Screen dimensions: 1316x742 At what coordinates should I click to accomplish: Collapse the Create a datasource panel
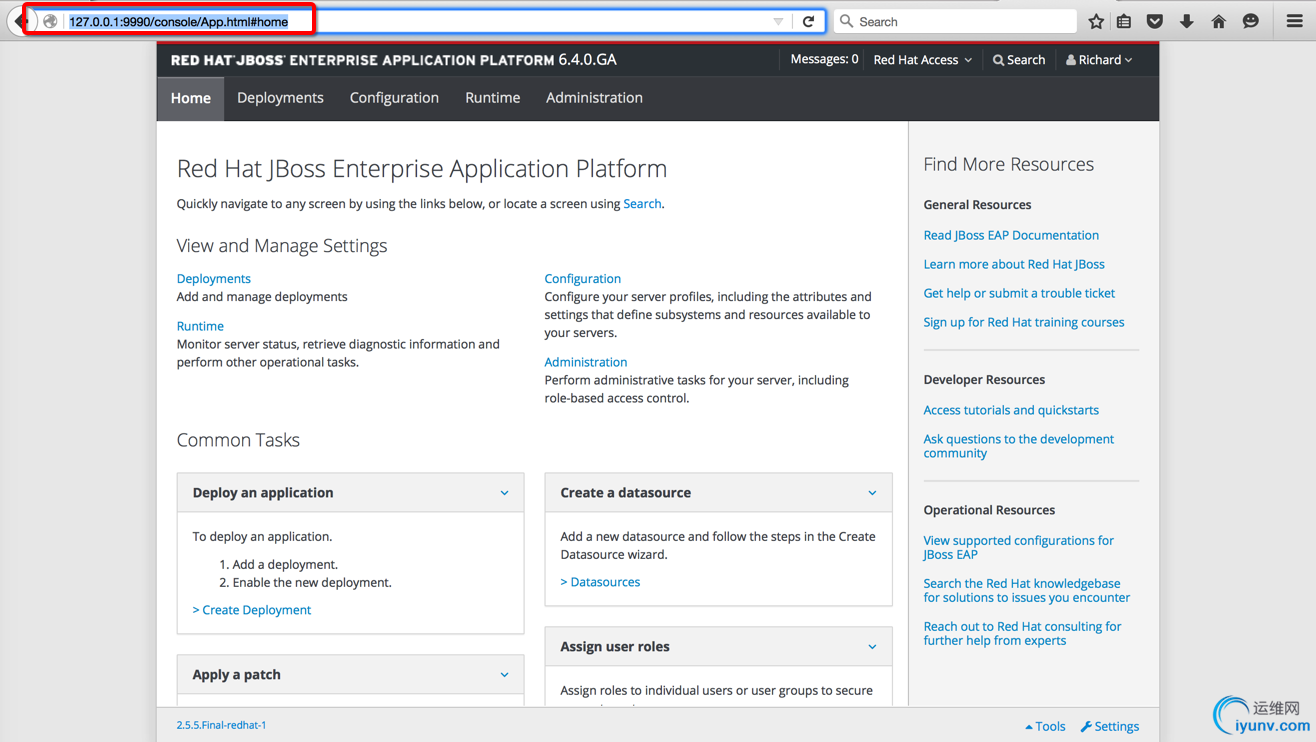point(872,493)
